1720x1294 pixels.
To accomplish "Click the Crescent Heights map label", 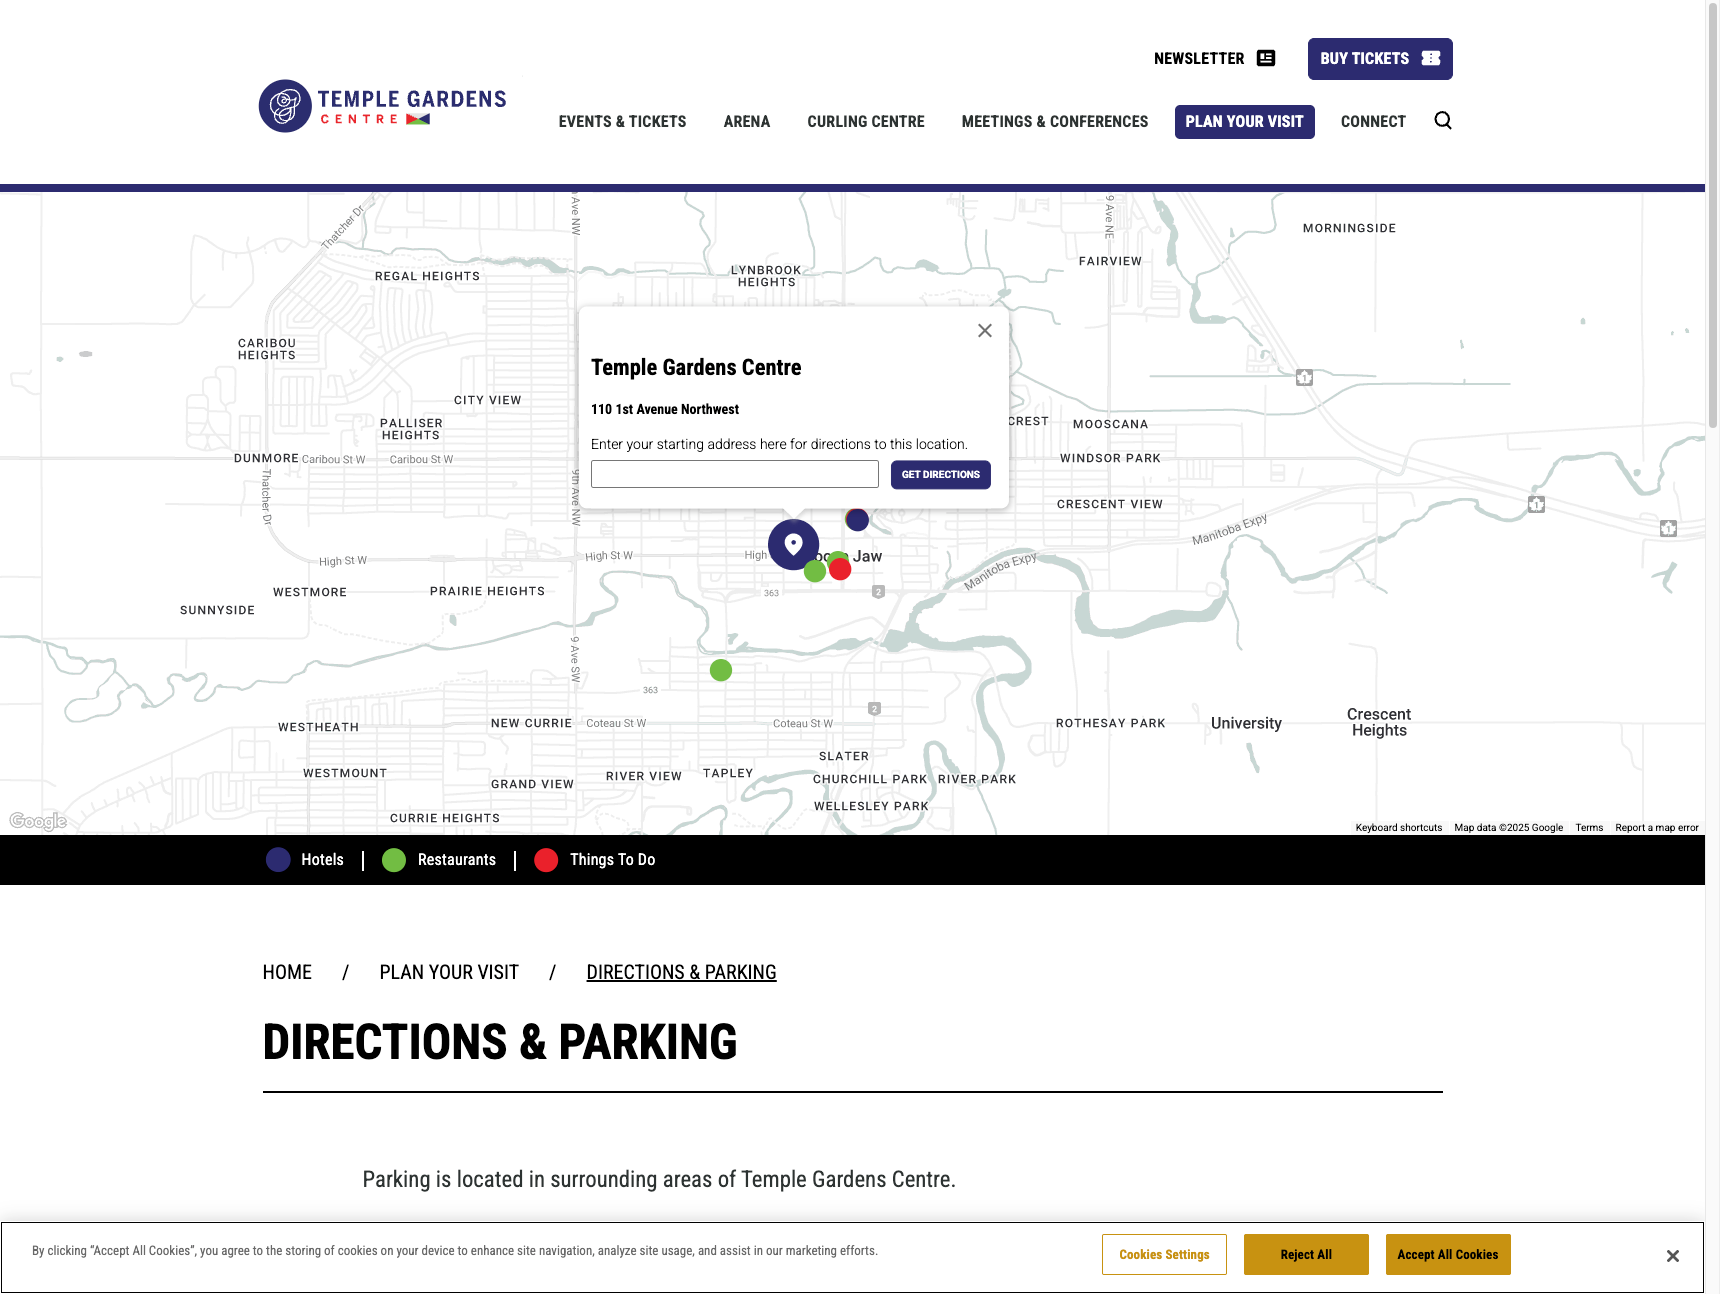I will [1379, 722].
